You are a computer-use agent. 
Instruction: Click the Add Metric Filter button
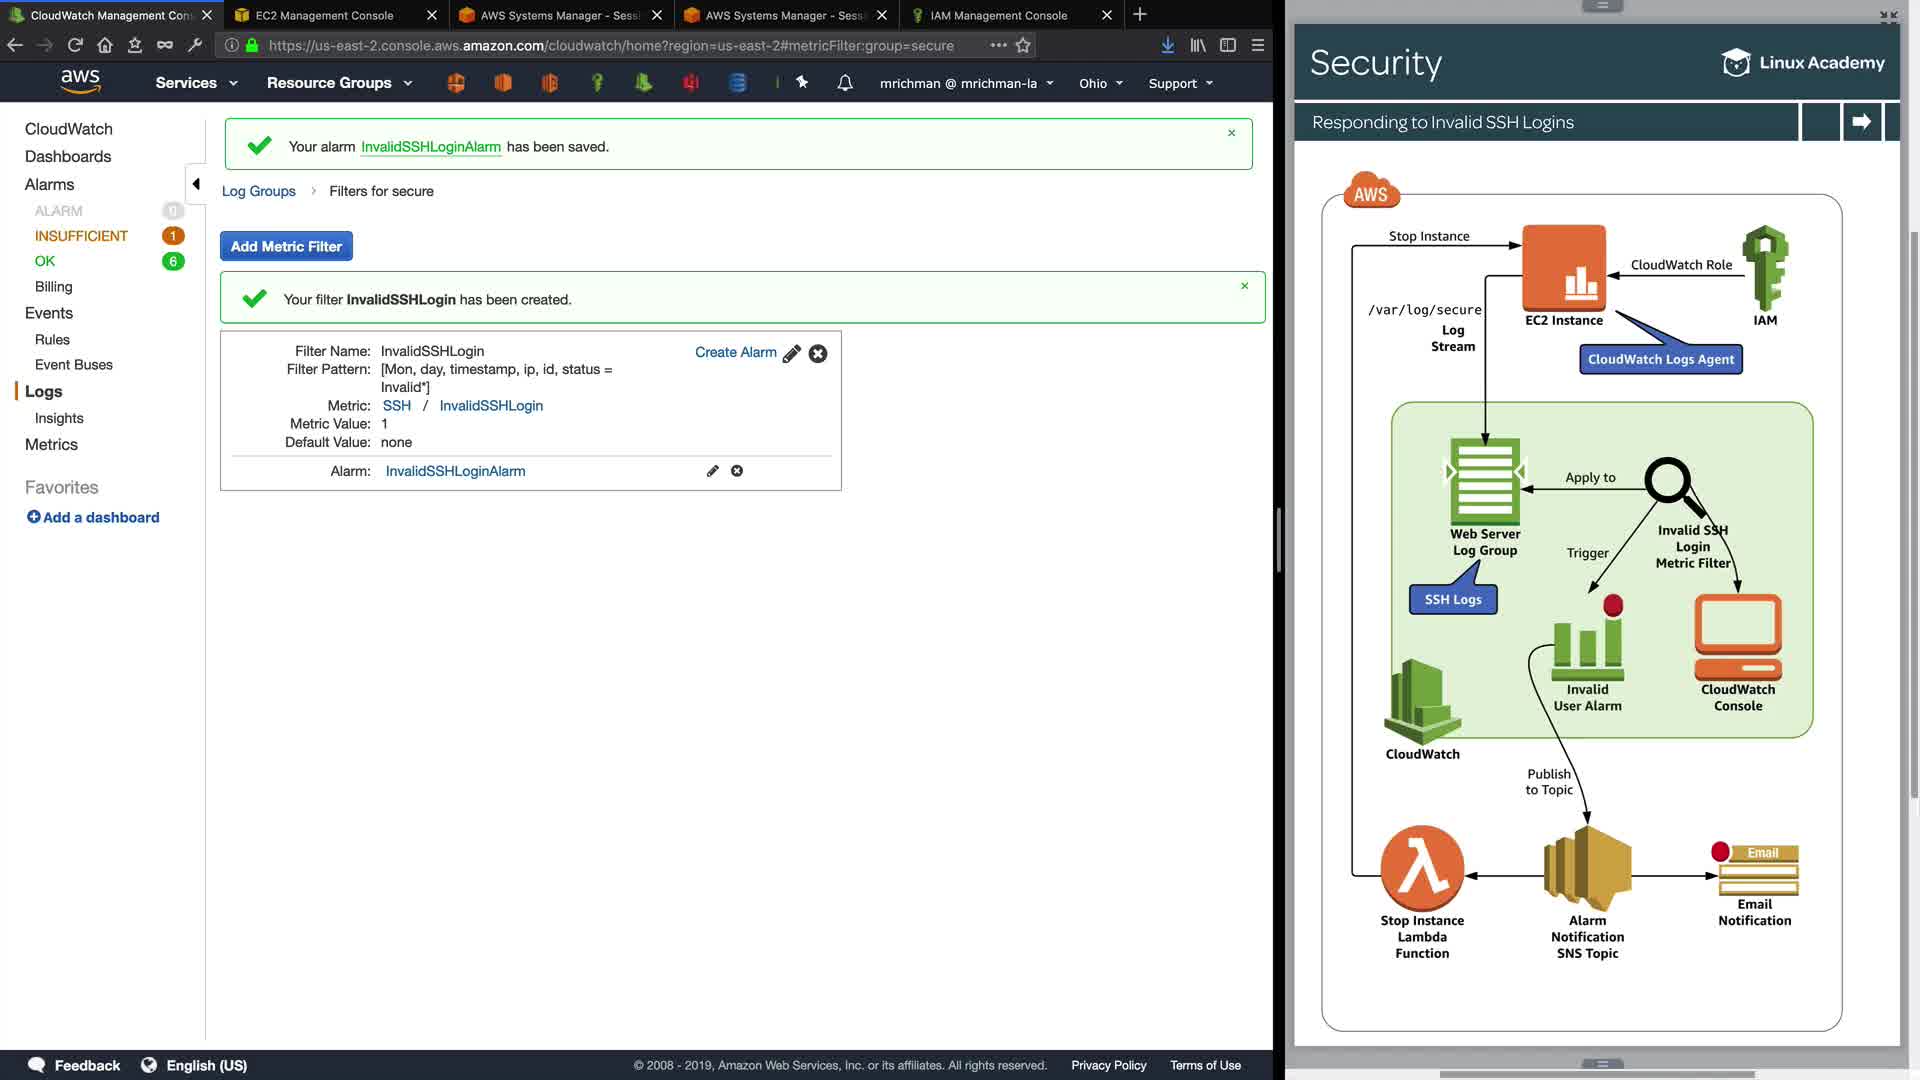tap(286, 246)
